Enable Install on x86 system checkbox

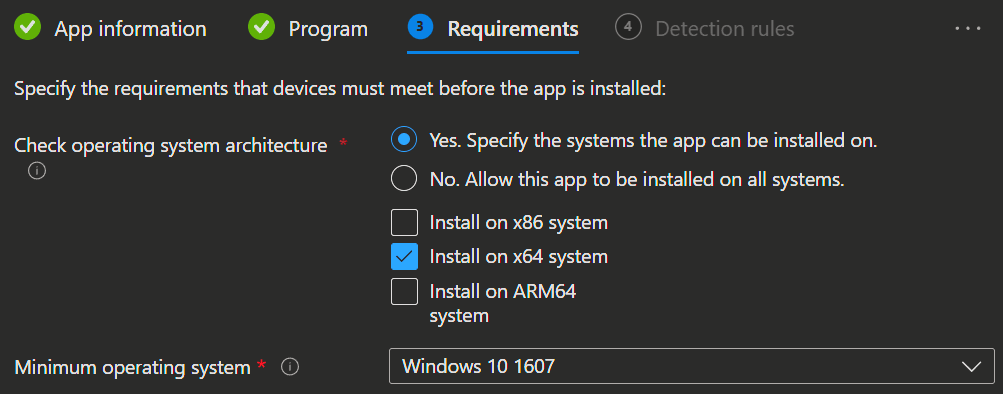pyautogui.click(x=404, y=223)
